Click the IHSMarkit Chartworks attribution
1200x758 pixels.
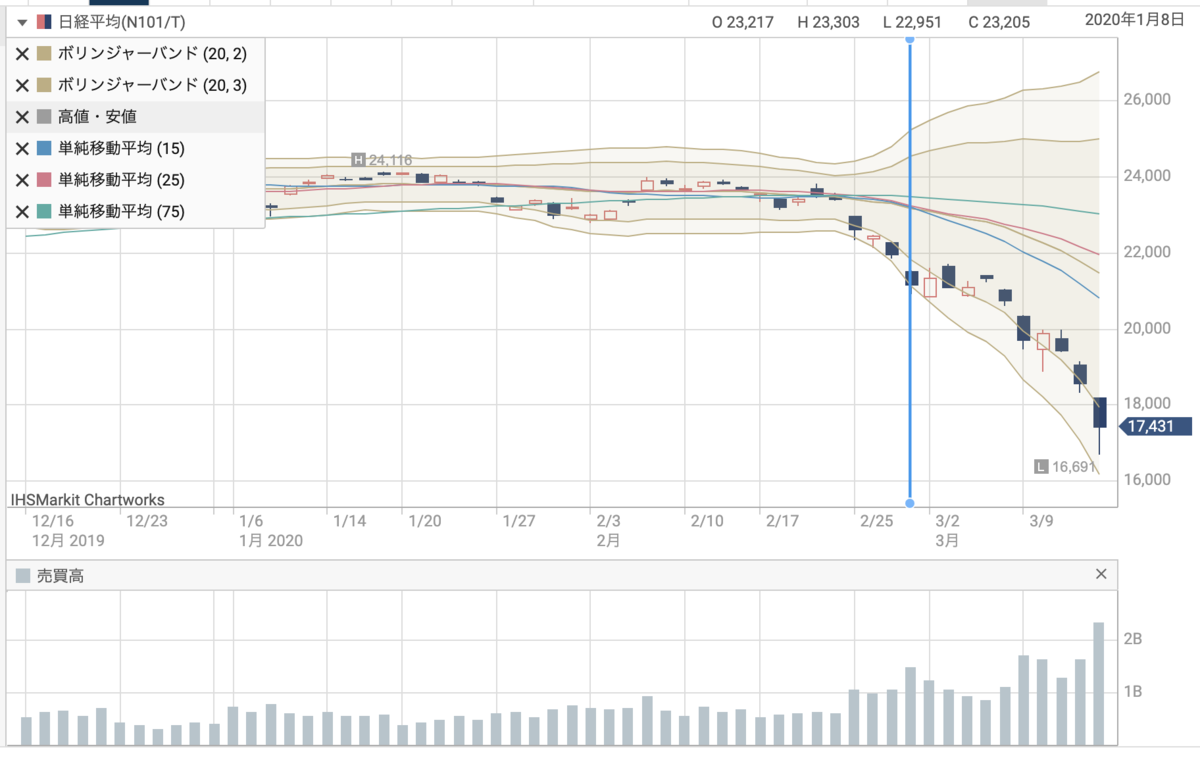pos(87,499)
